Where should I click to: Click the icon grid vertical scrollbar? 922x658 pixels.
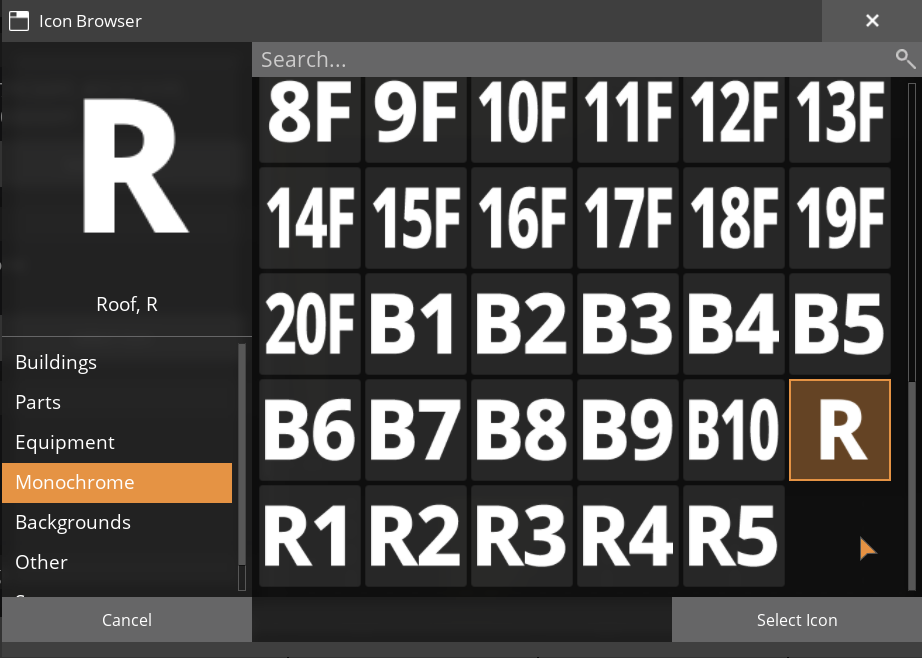click(912, 338)
